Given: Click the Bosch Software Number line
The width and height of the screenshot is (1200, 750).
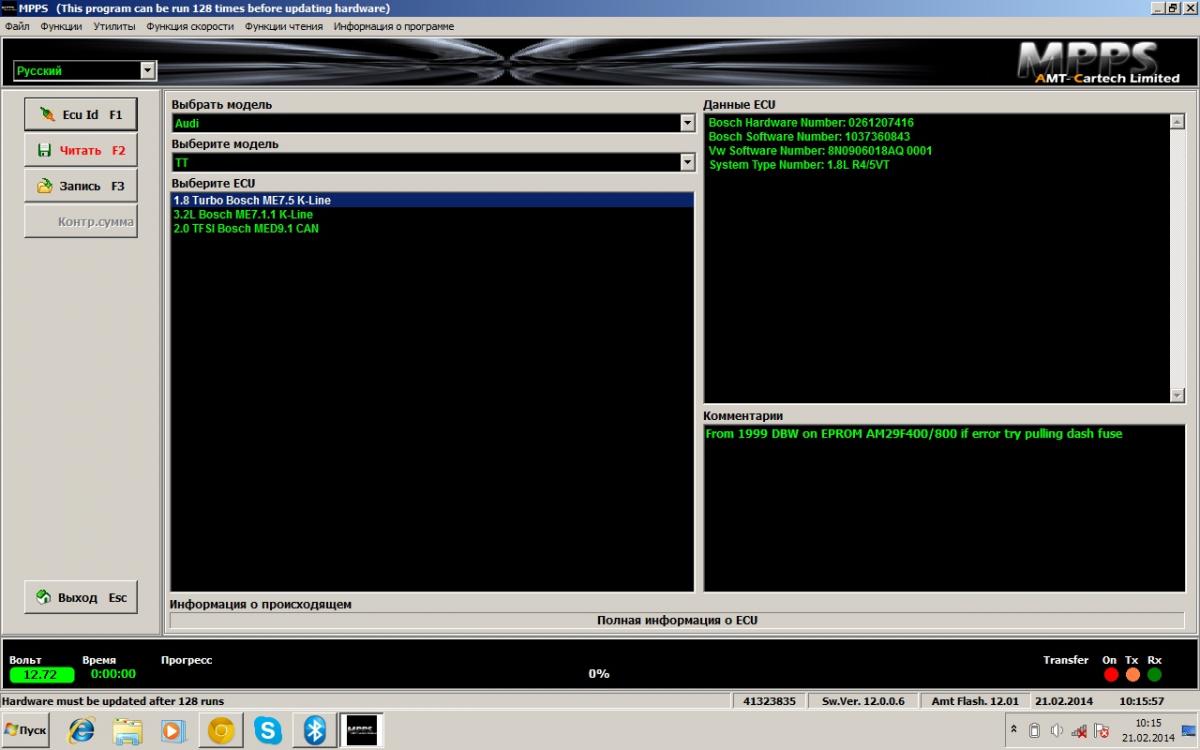Looking at the screenshot, I should (809, 137).
